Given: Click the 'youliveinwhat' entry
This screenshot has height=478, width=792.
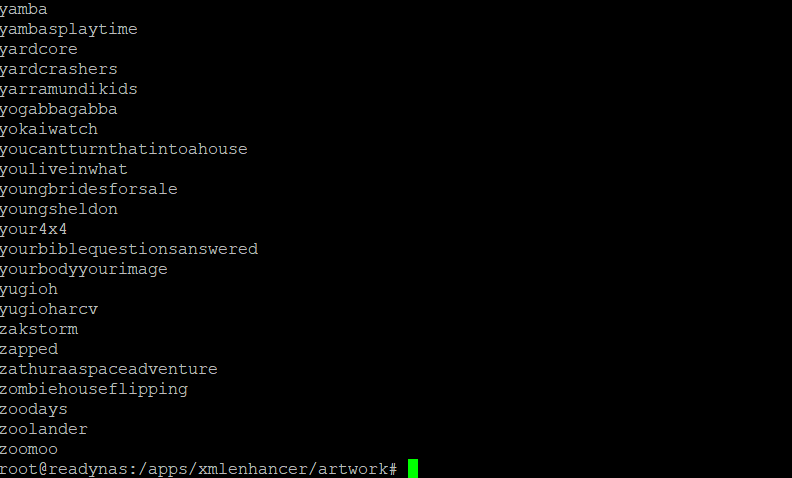Looking at the screenshot, I should (63, 169).
